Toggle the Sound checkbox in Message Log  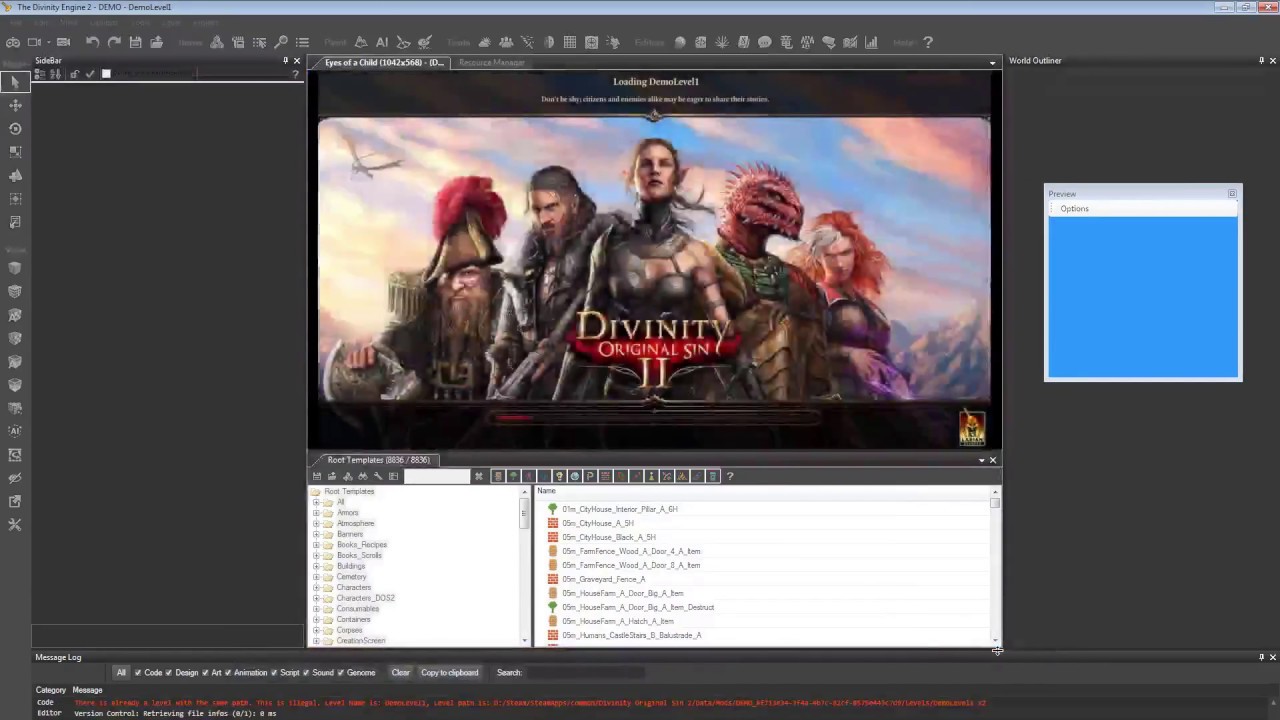click(x=306, y=672)
